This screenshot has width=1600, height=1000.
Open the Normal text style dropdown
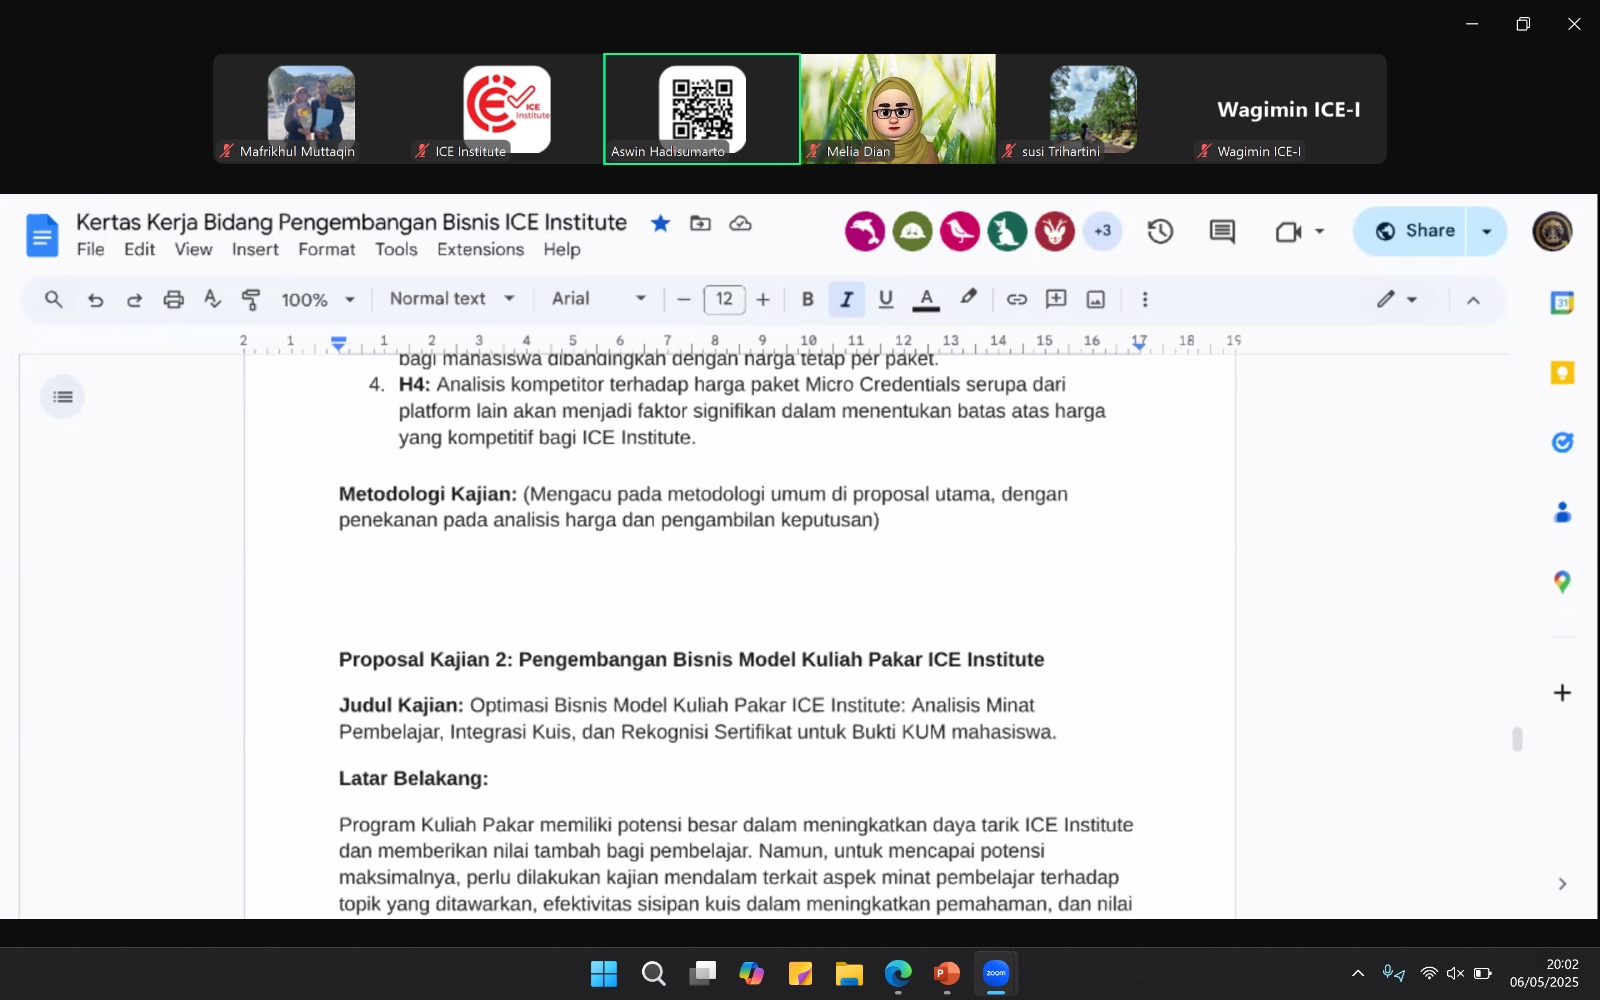(452, 299)
